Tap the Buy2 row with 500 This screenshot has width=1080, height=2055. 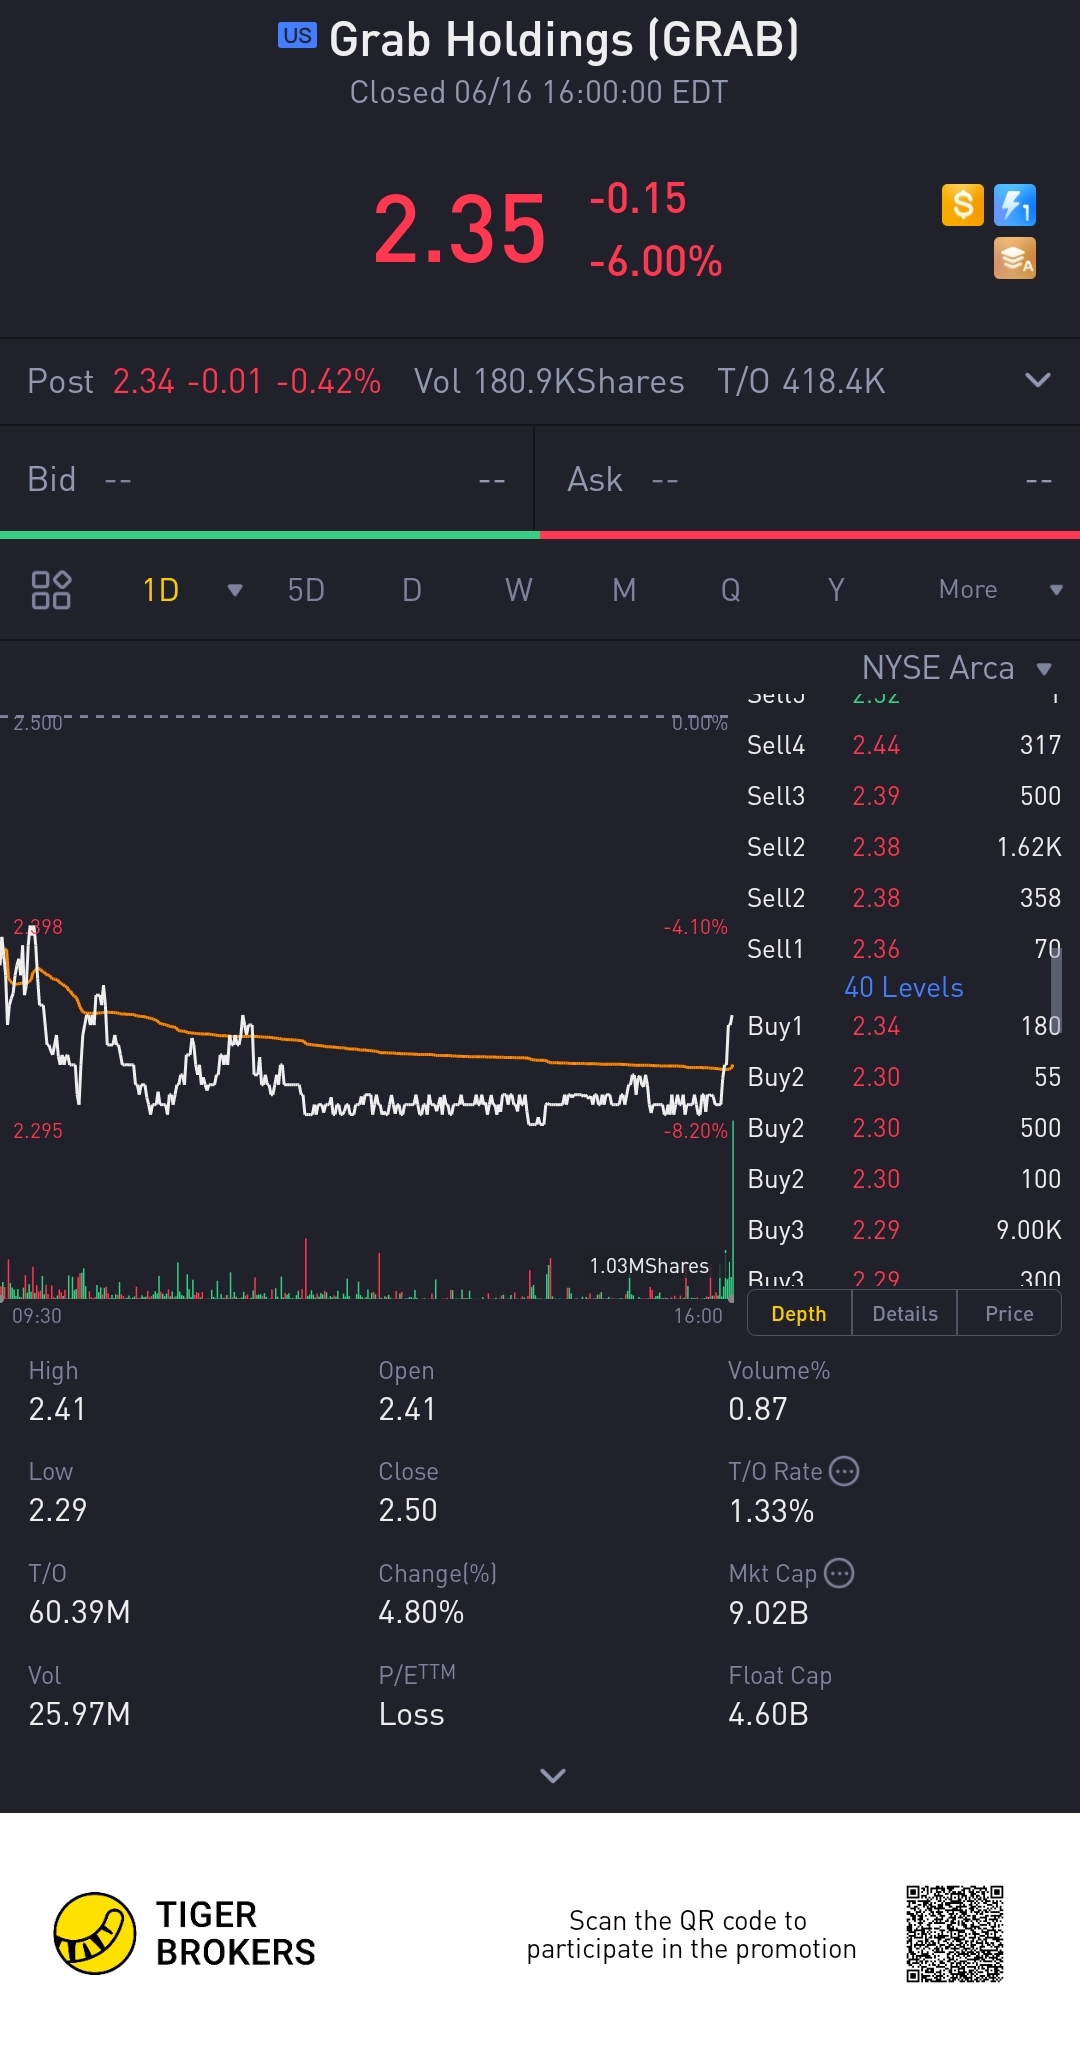coord(904,1128)
